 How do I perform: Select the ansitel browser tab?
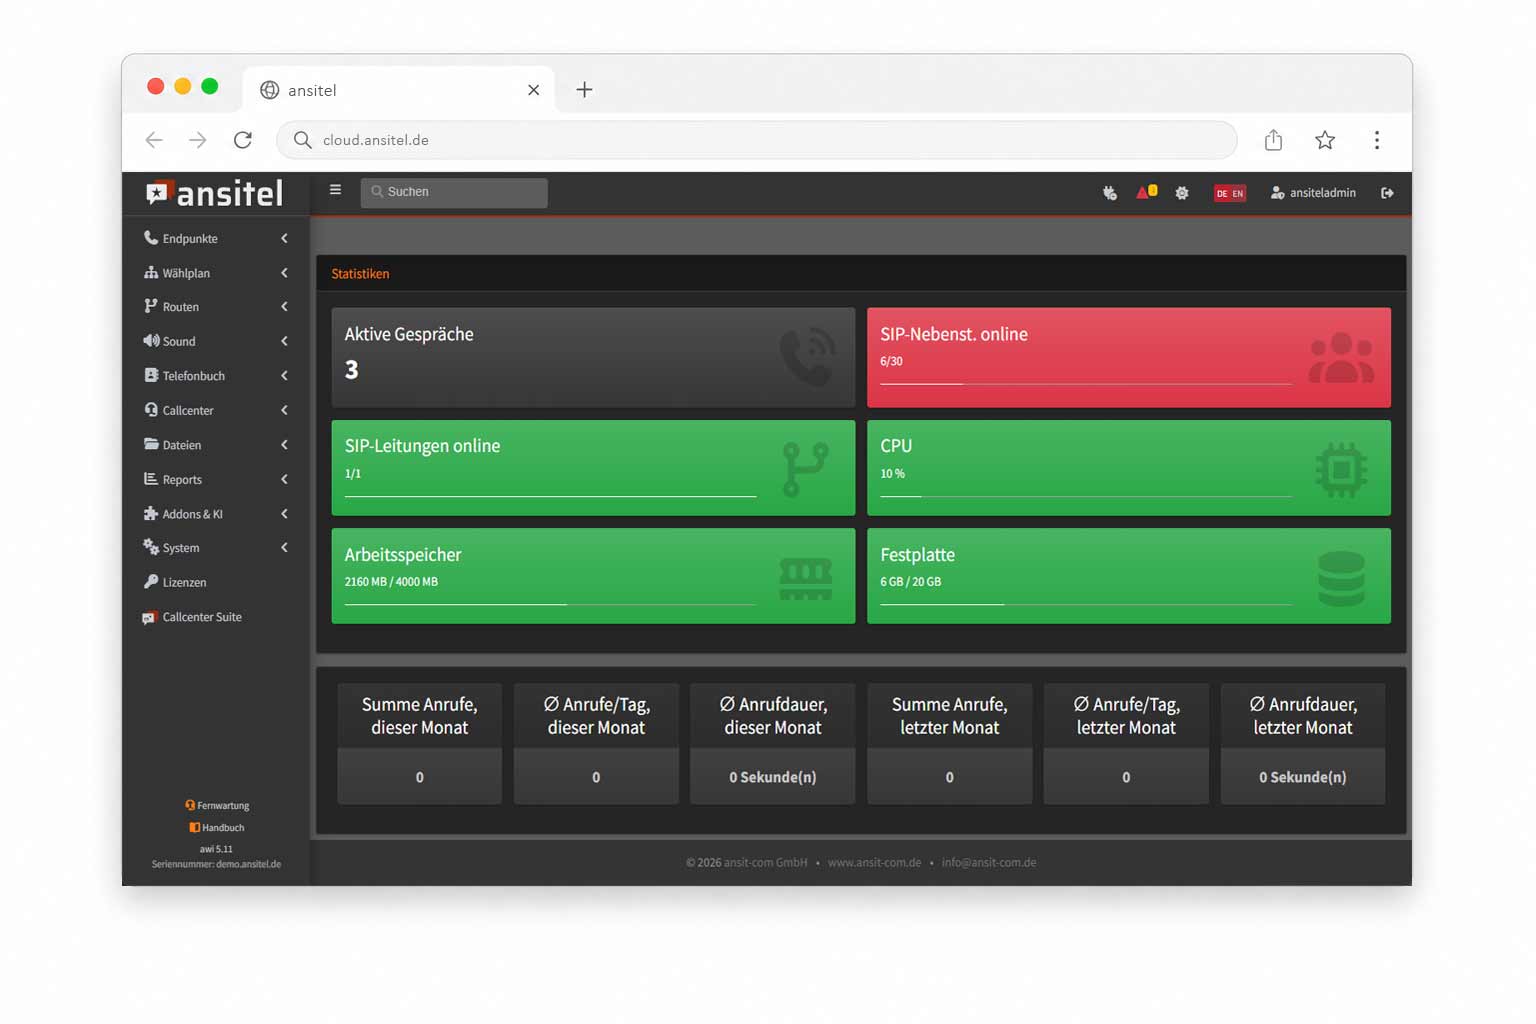point(400,90)
